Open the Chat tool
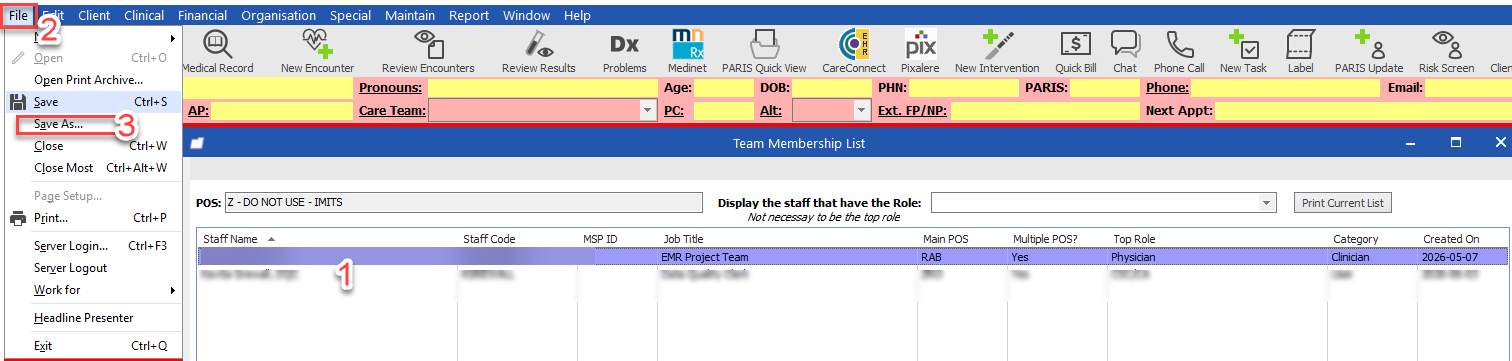 pos(1125,52)
